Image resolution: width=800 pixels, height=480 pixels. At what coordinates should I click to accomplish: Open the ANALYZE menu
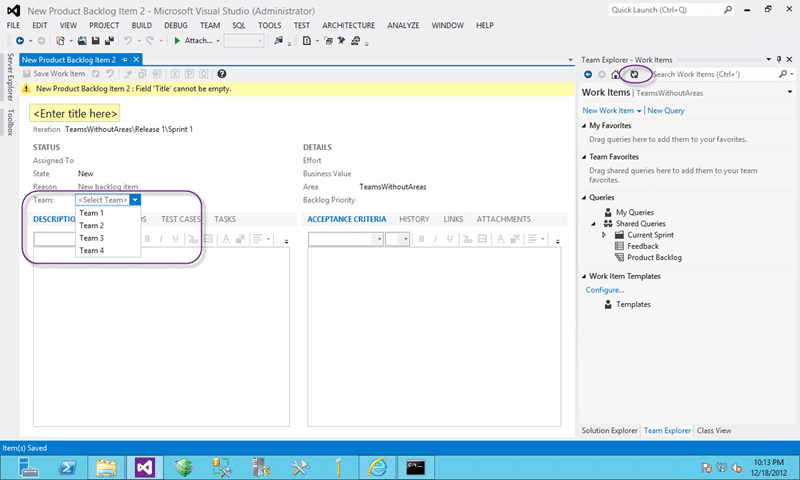click(x=403, y=26)
